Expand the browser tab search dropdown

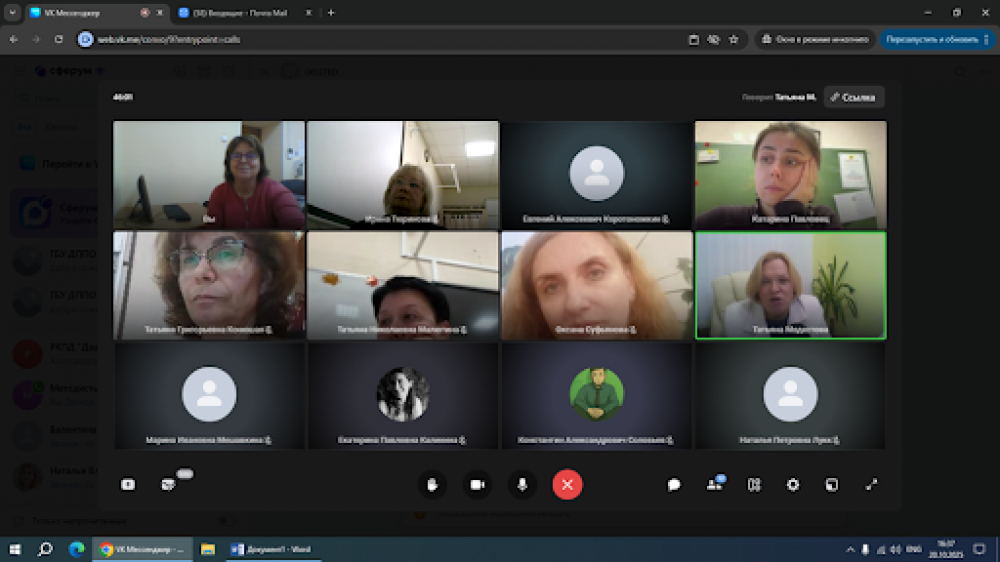11,13
